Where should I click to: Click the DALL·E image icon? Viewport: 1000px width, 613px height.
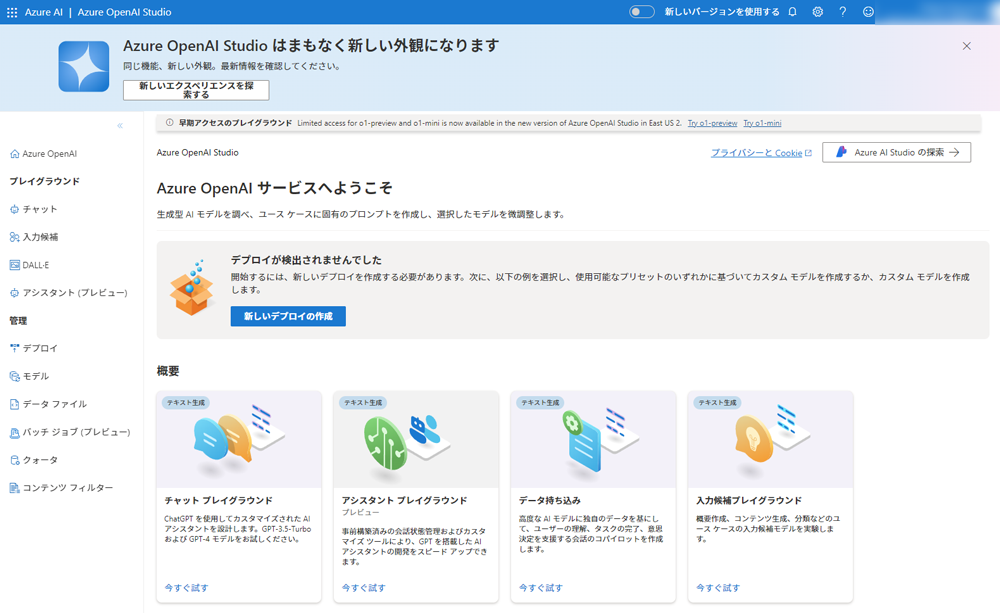14,265
